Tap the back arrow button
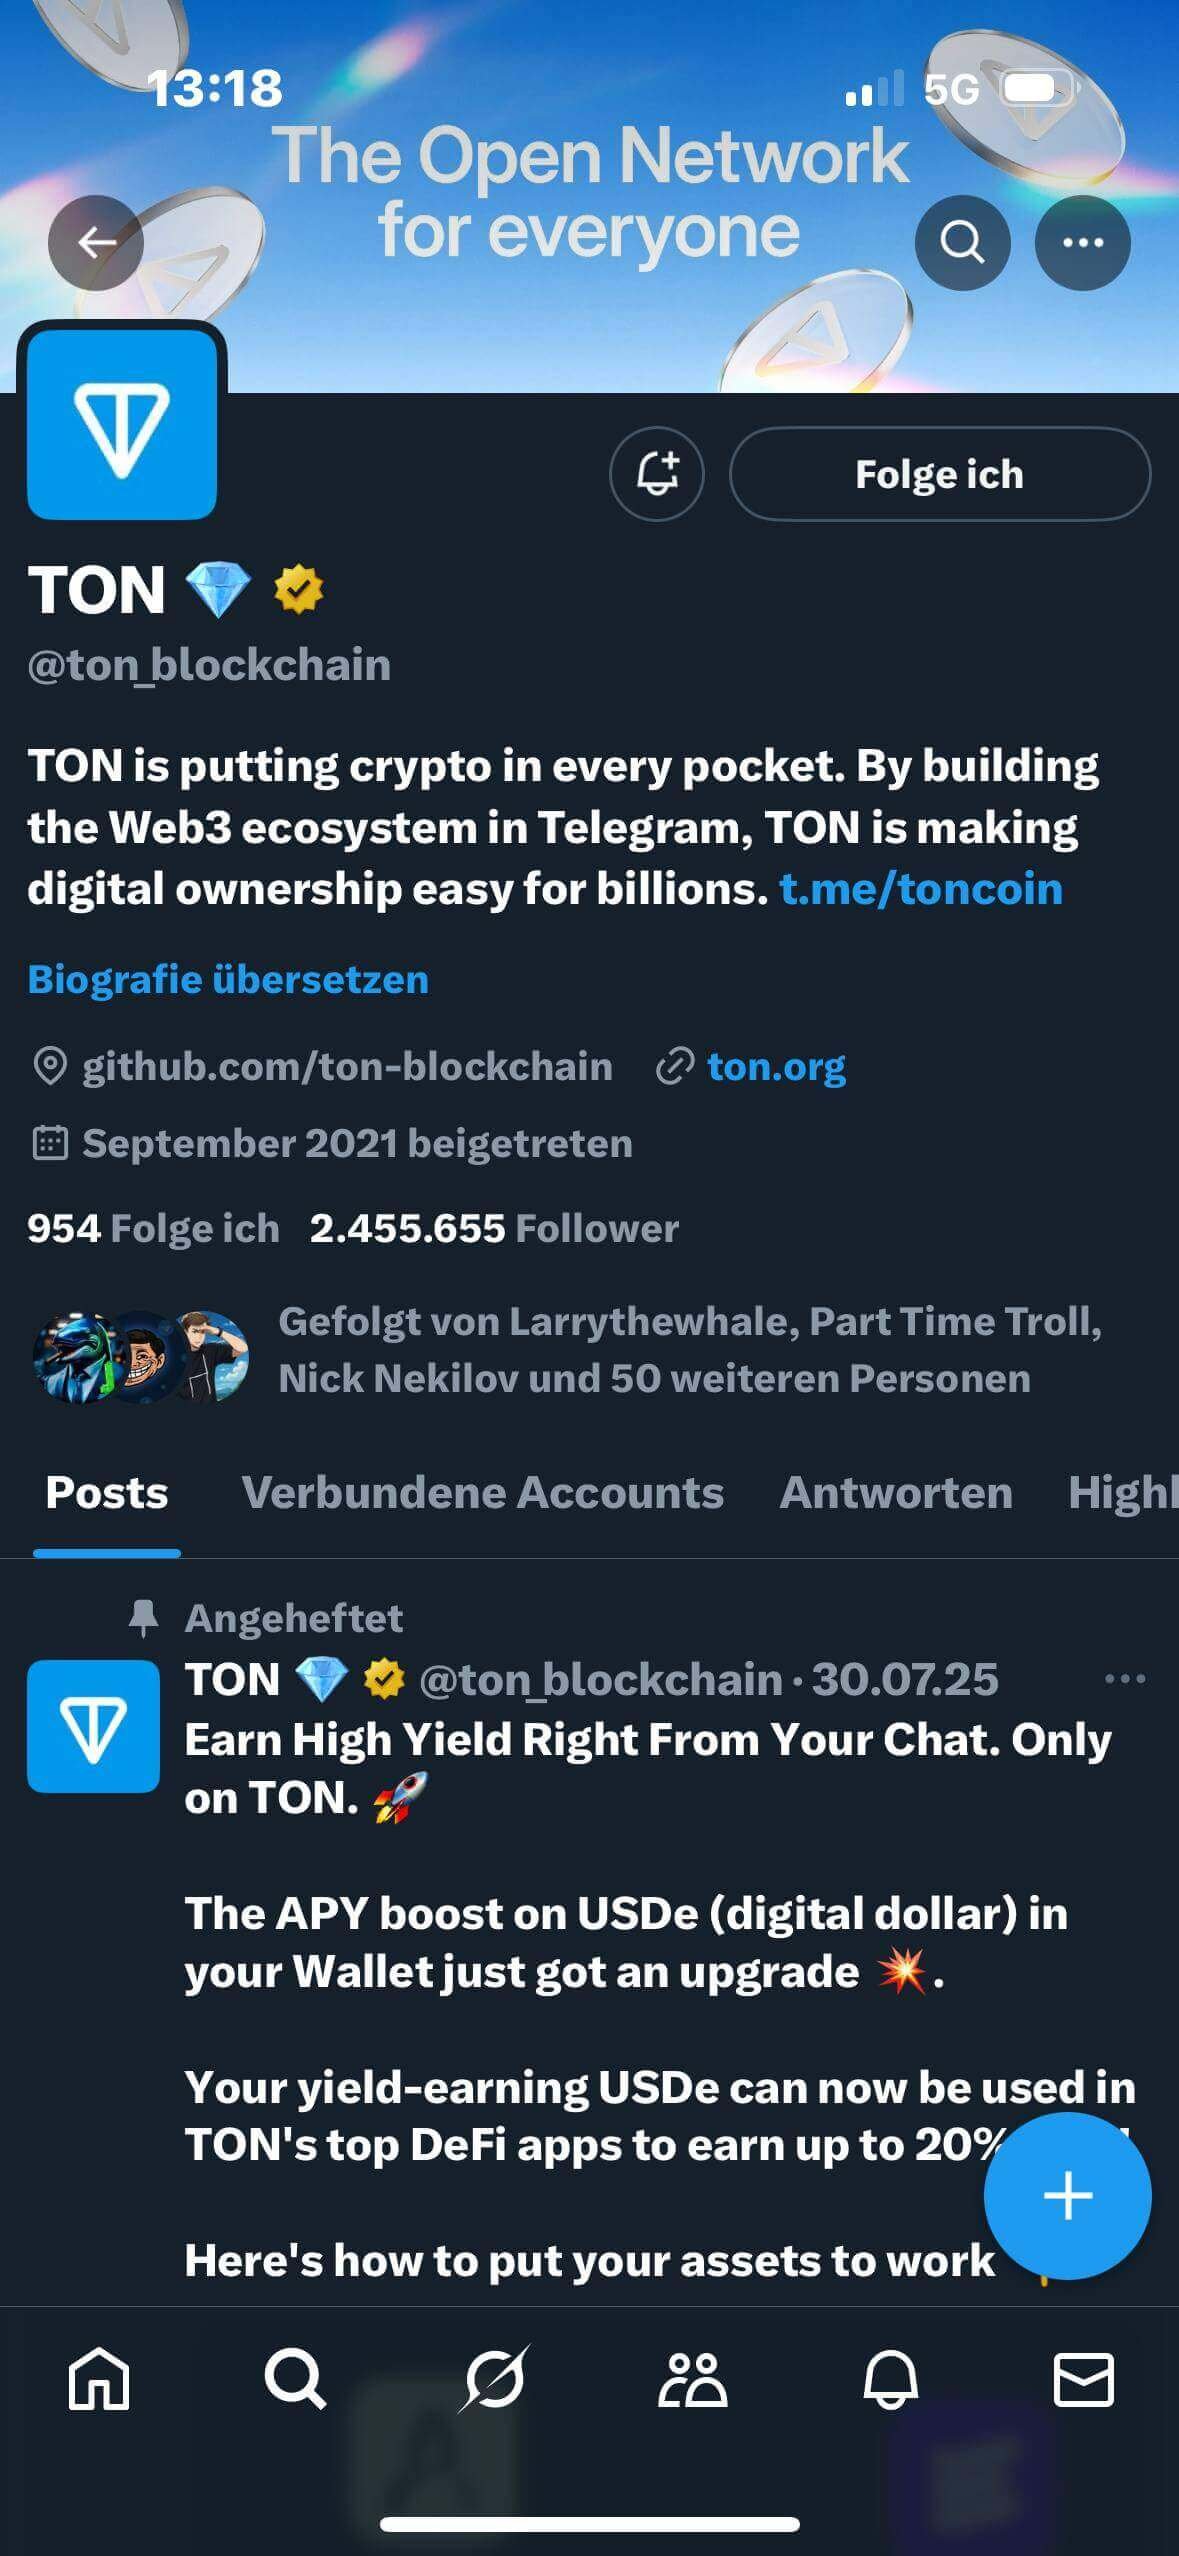 tap(96, 242)
